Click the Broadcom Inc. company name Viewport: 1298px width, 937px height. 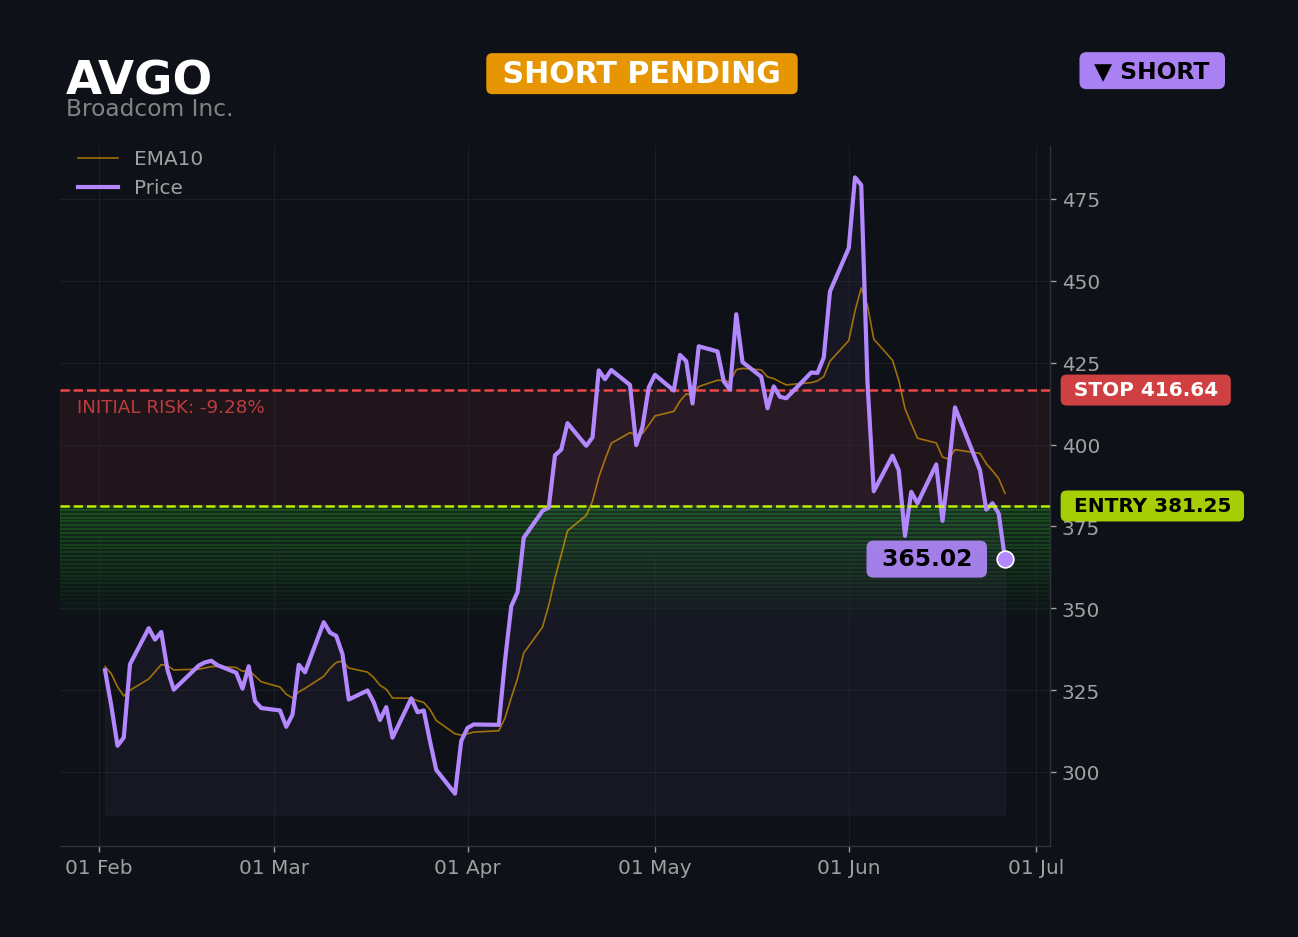pyautogui.click(x=149, y=109)
